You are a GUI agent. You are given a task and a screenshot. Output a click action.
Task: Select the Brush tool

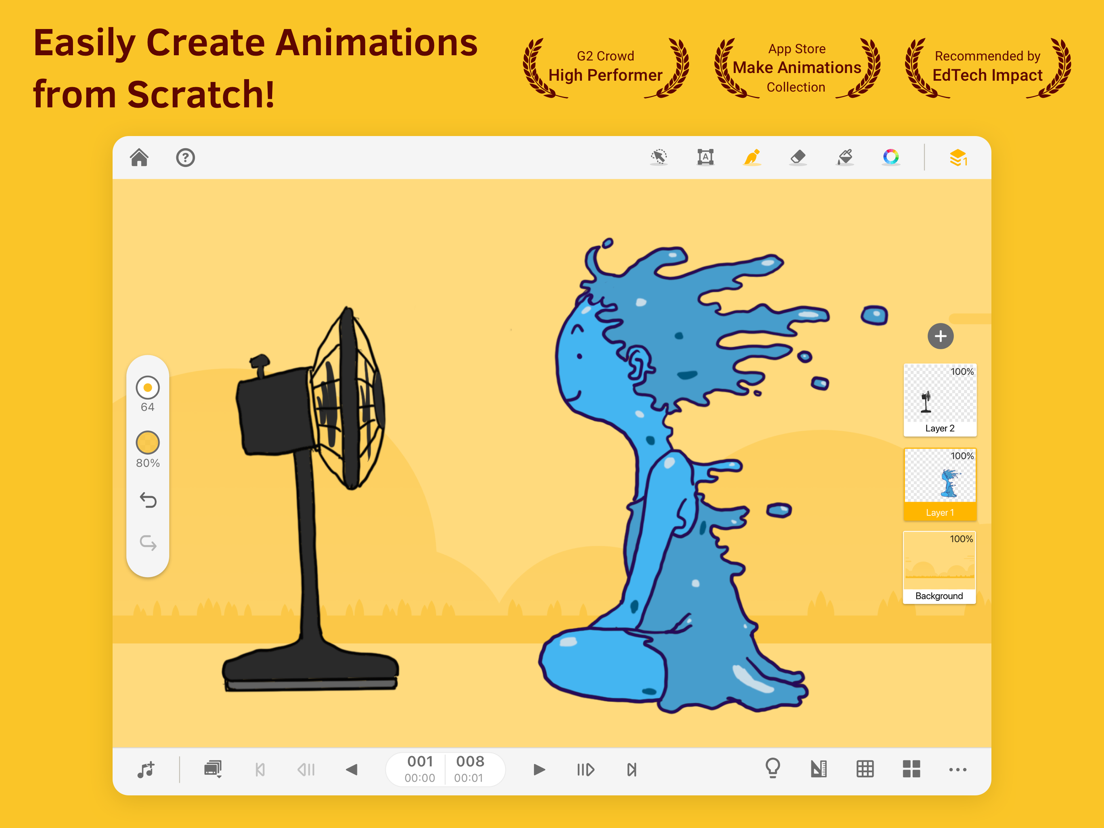(752, 157)
